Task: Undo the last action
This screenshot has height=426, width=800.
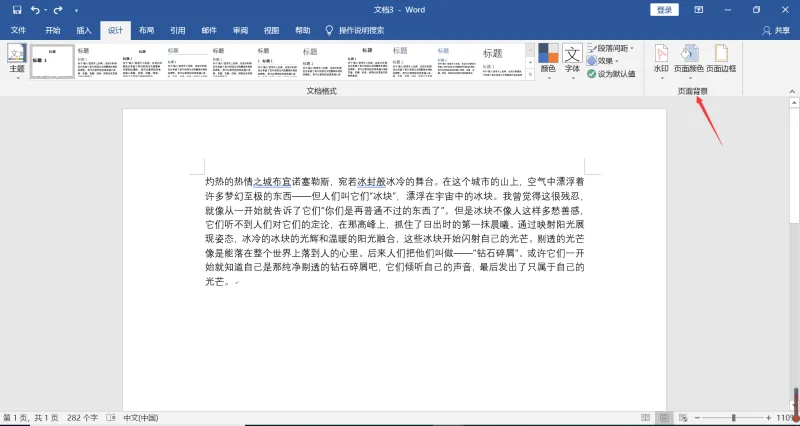Action: tap(35, 10)
